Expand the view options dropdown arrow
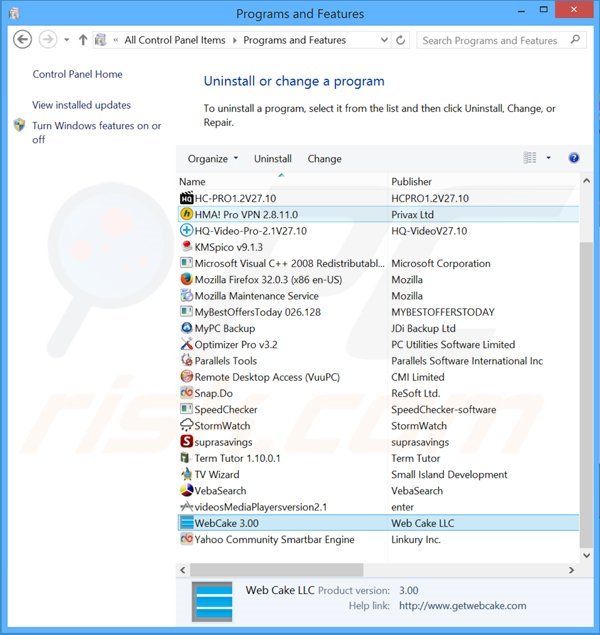600x635 pixels. (548, 158)
